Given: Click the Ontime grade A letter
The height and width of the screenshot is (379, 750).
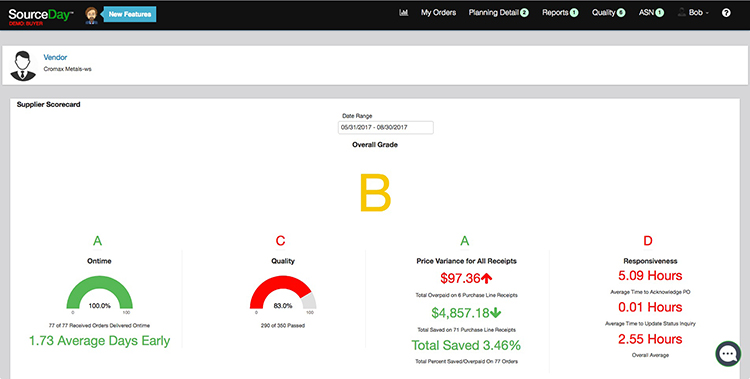Looking at the screenshot, I should pos(98,241).
